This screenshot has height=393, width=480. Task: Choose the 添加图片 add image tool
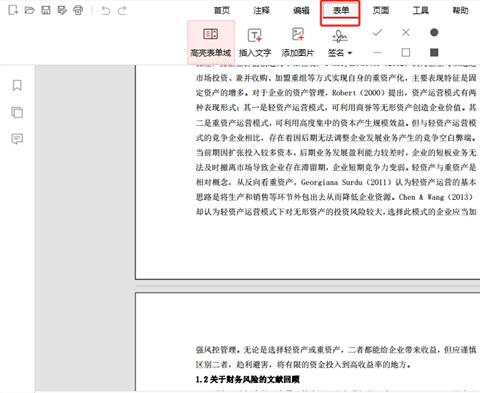pos(298,43)
